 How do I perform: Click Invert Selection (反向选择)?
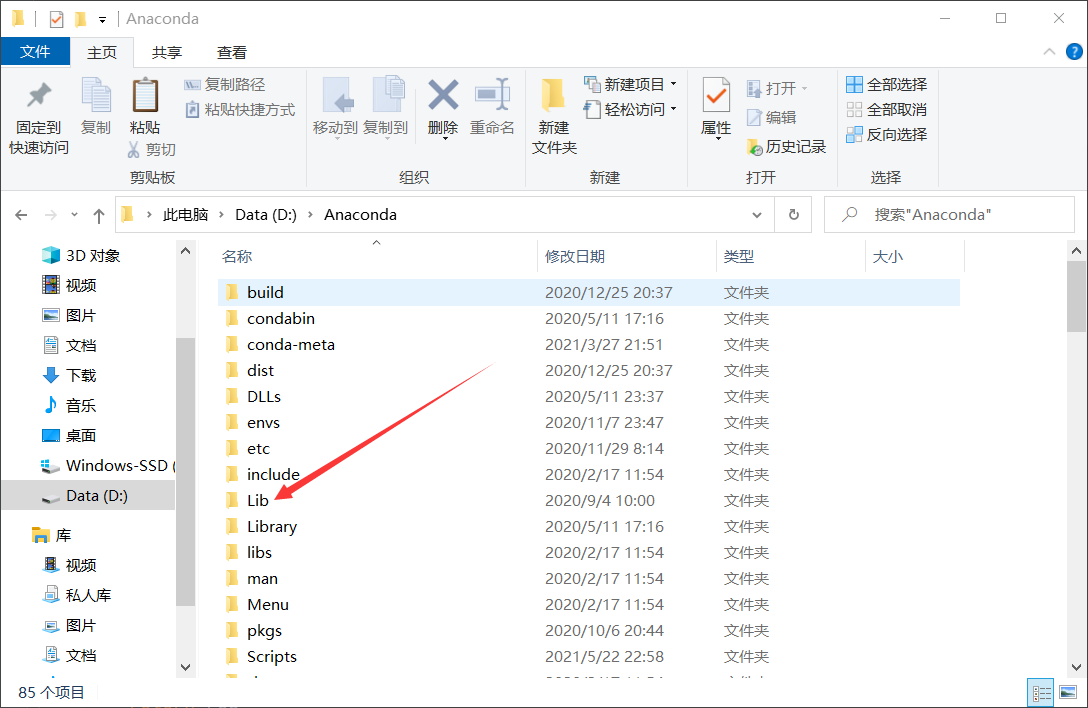[886, 135]
